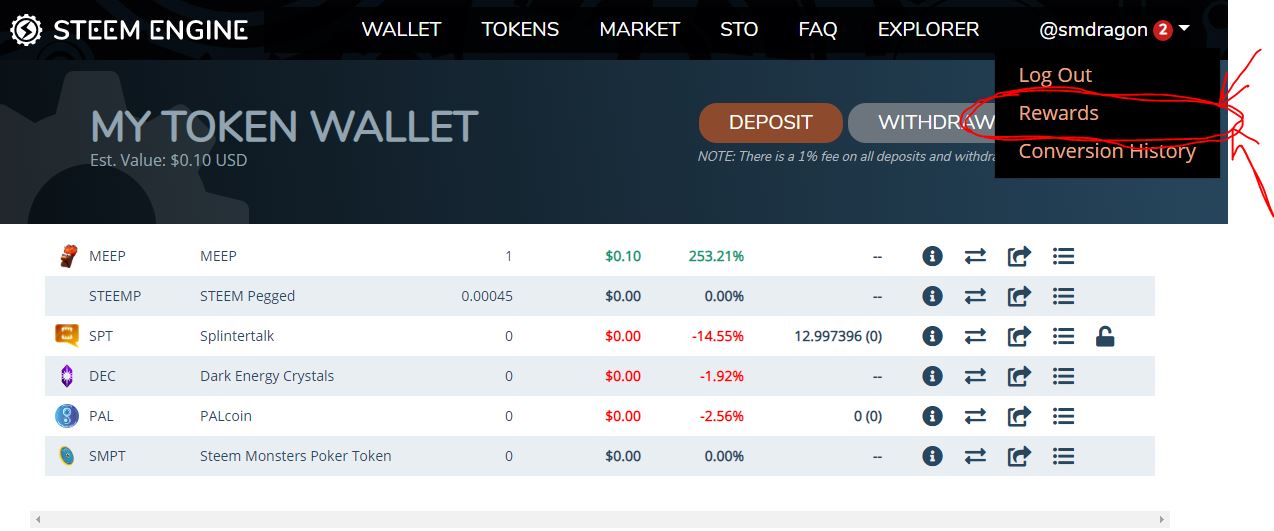The image size is (1274, 531).
Task: Click the STEEMP balance 0.00045
Action: [x=487, y=296]
